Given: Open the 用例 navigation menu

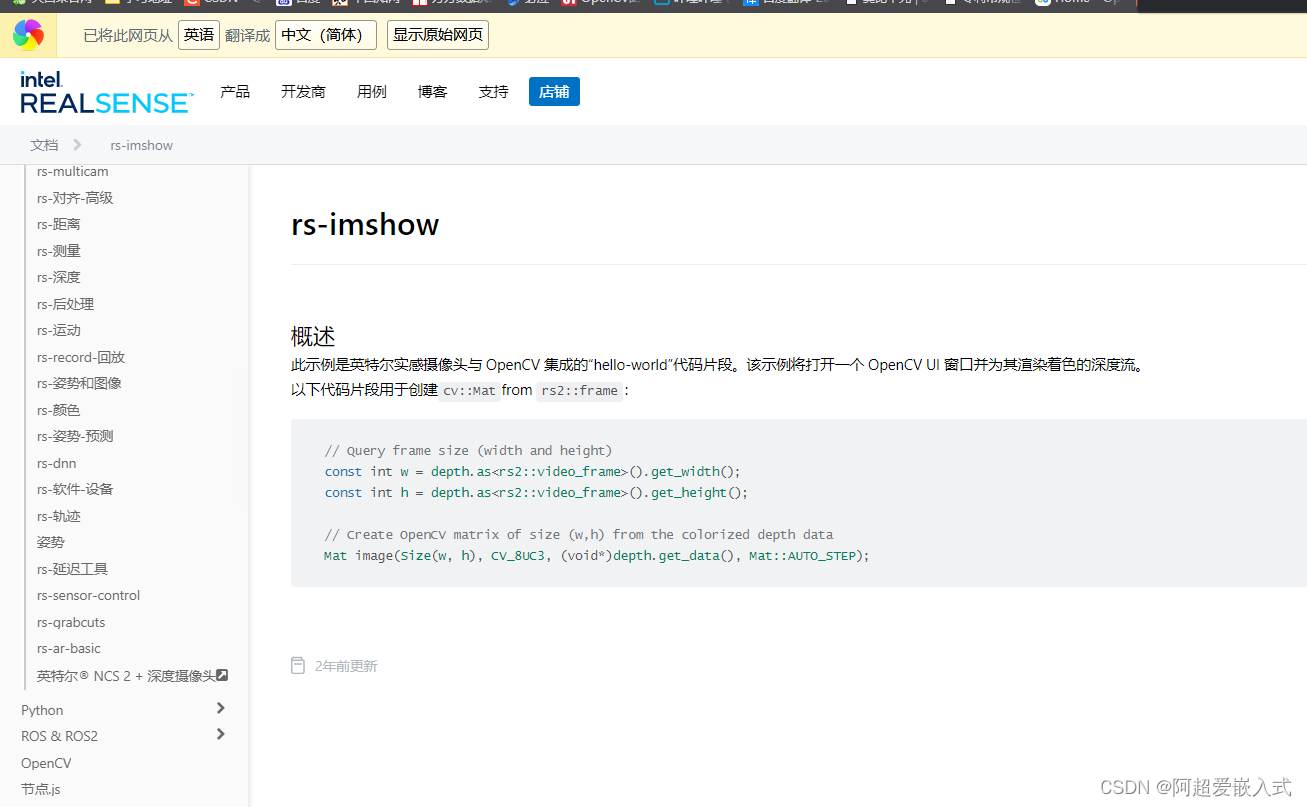Looking at the screenshot, I should click(372, 92).
